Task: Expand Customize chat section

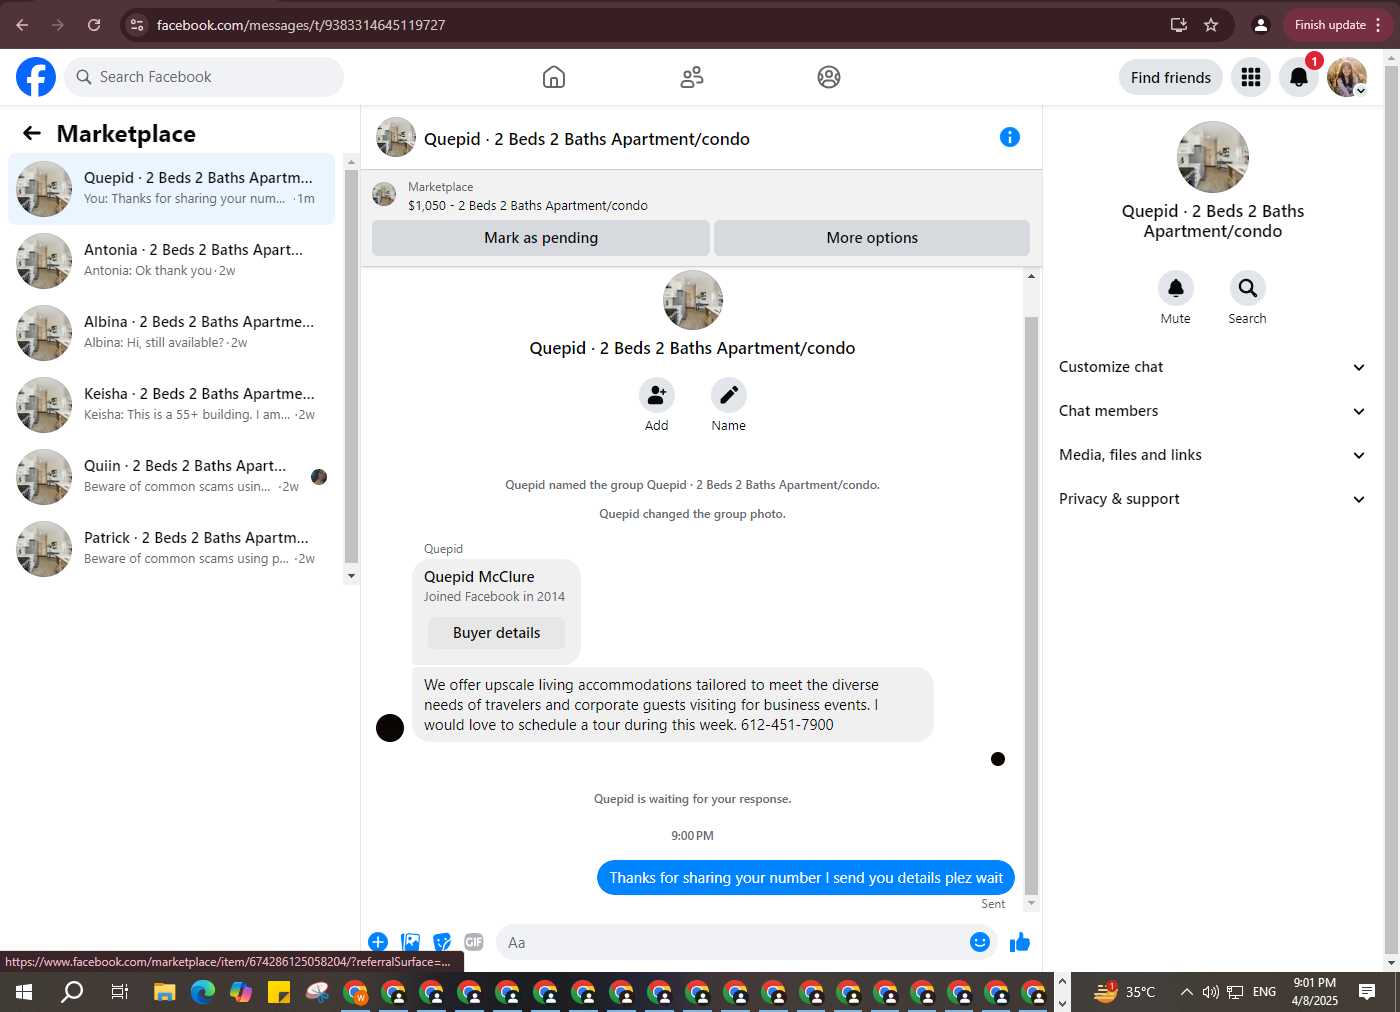Action: pos(1212,367)
